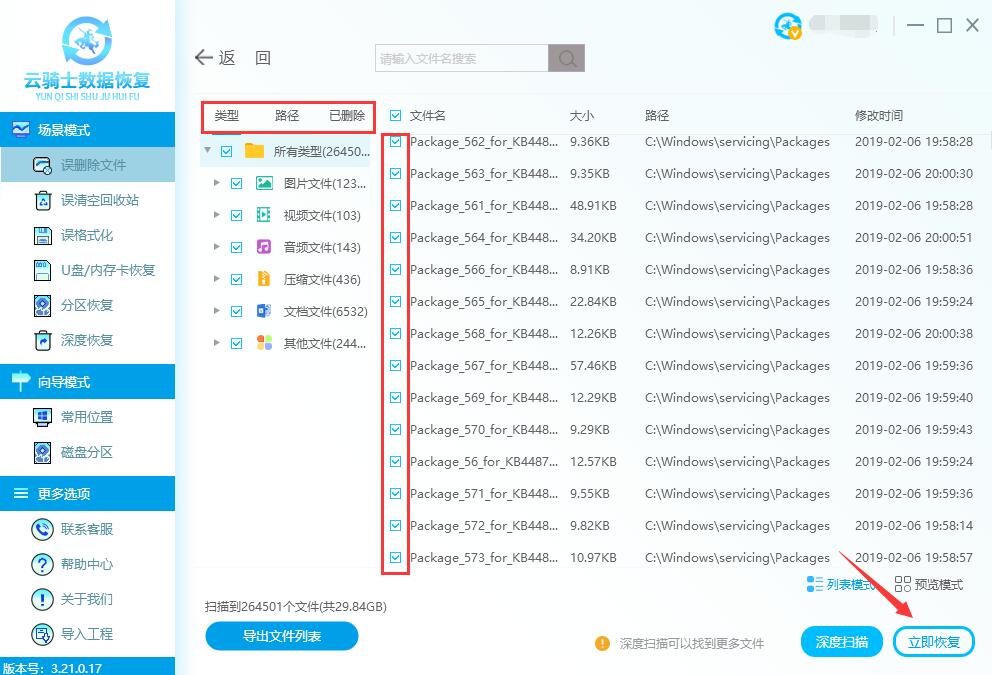
Task: Toggle checkbox for Package_573_for_KB448
Action: [395, 557]
